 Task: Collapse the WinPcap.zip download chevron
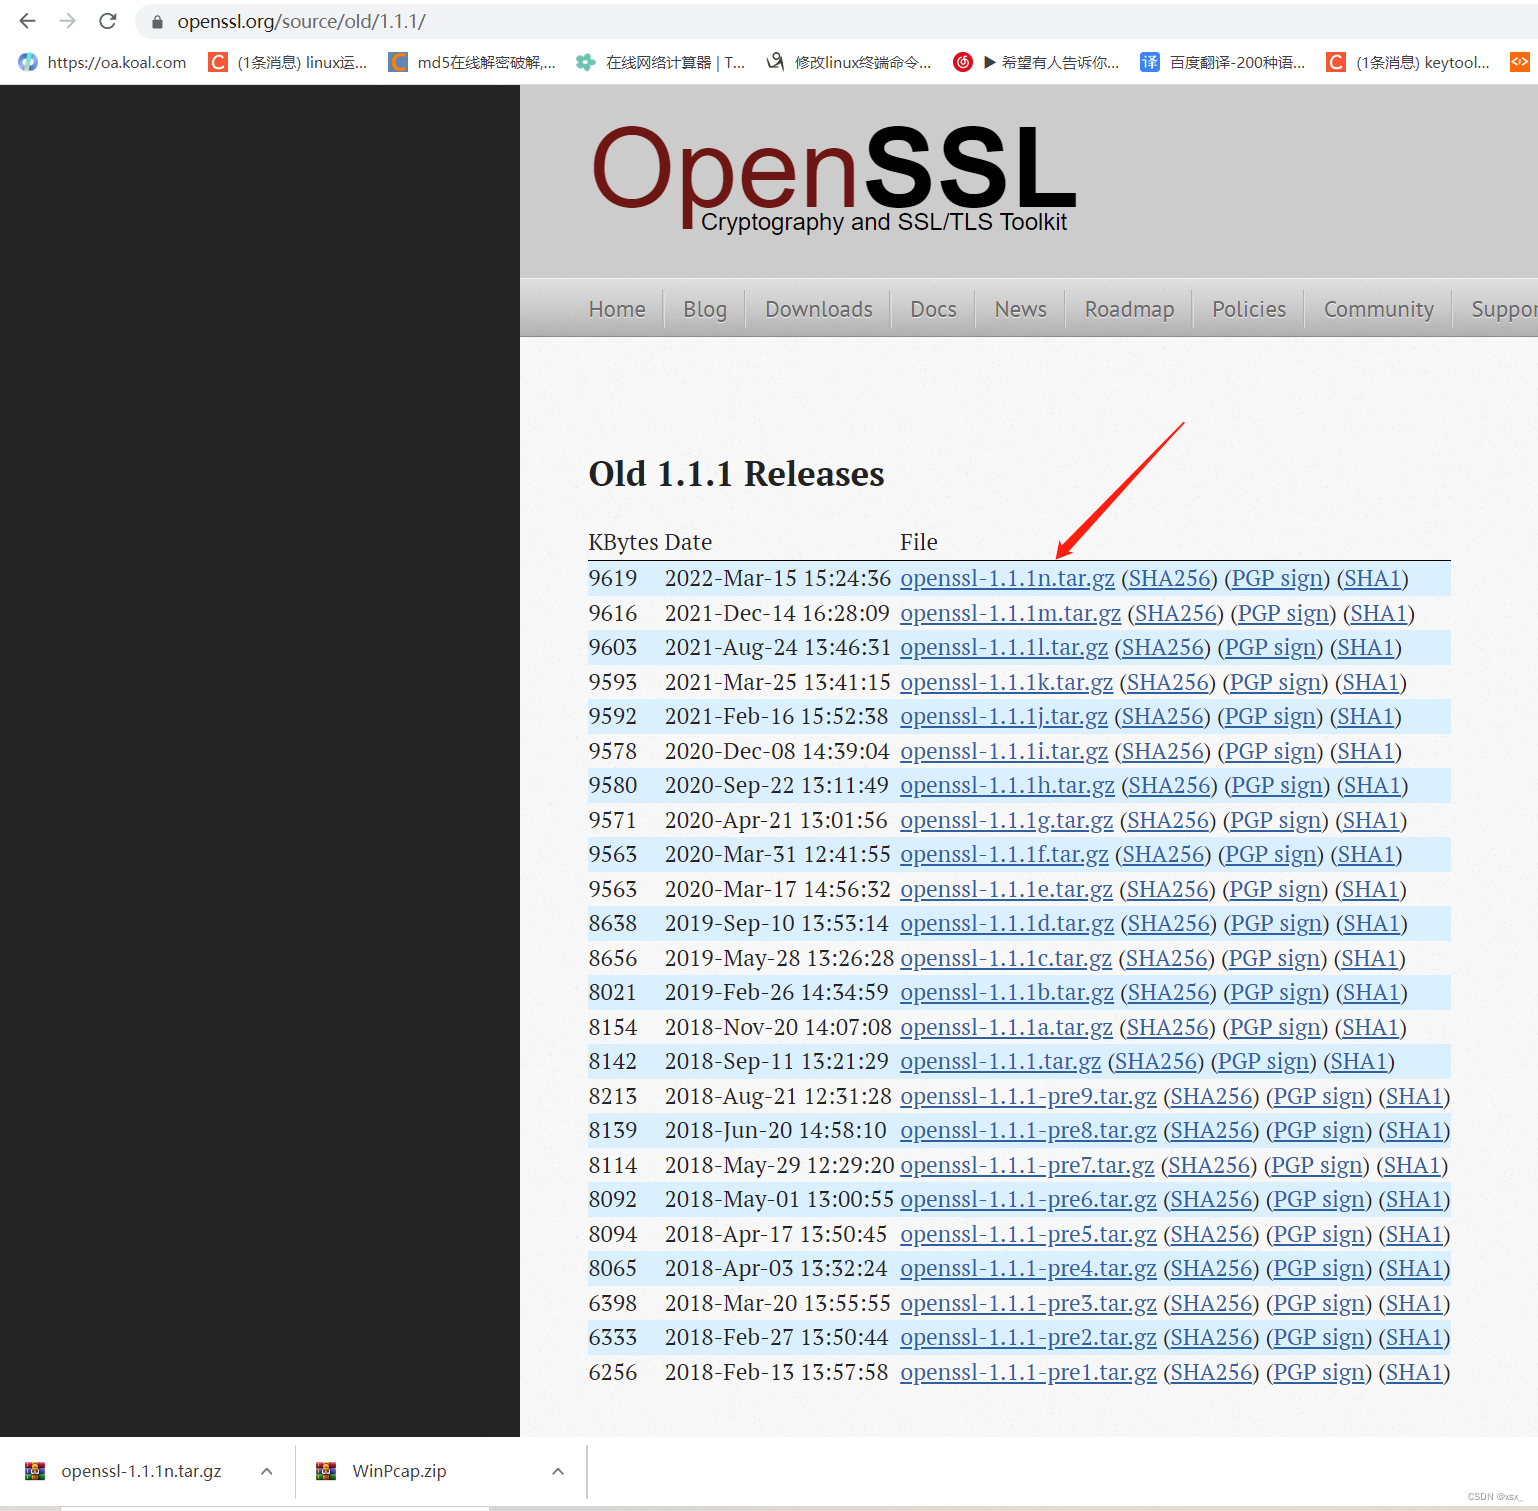point(557,1470)
